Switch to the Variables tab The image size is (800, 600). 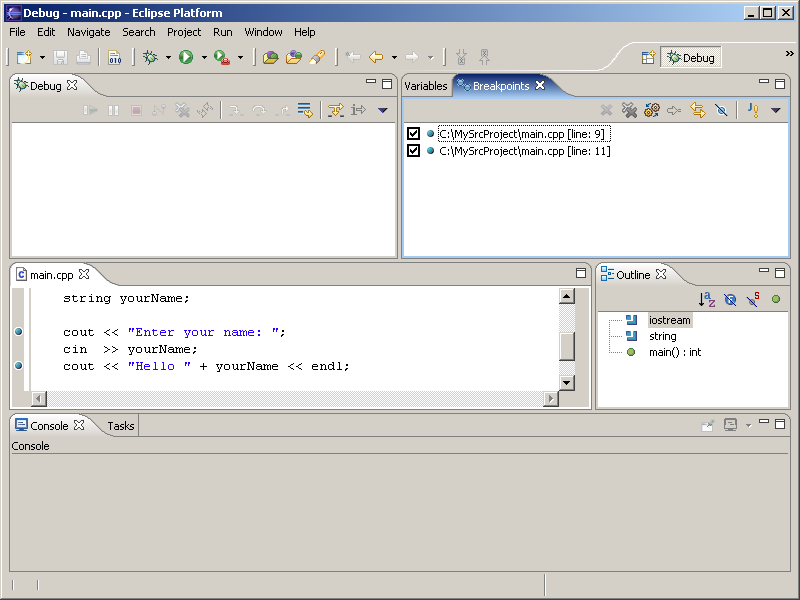426,86
